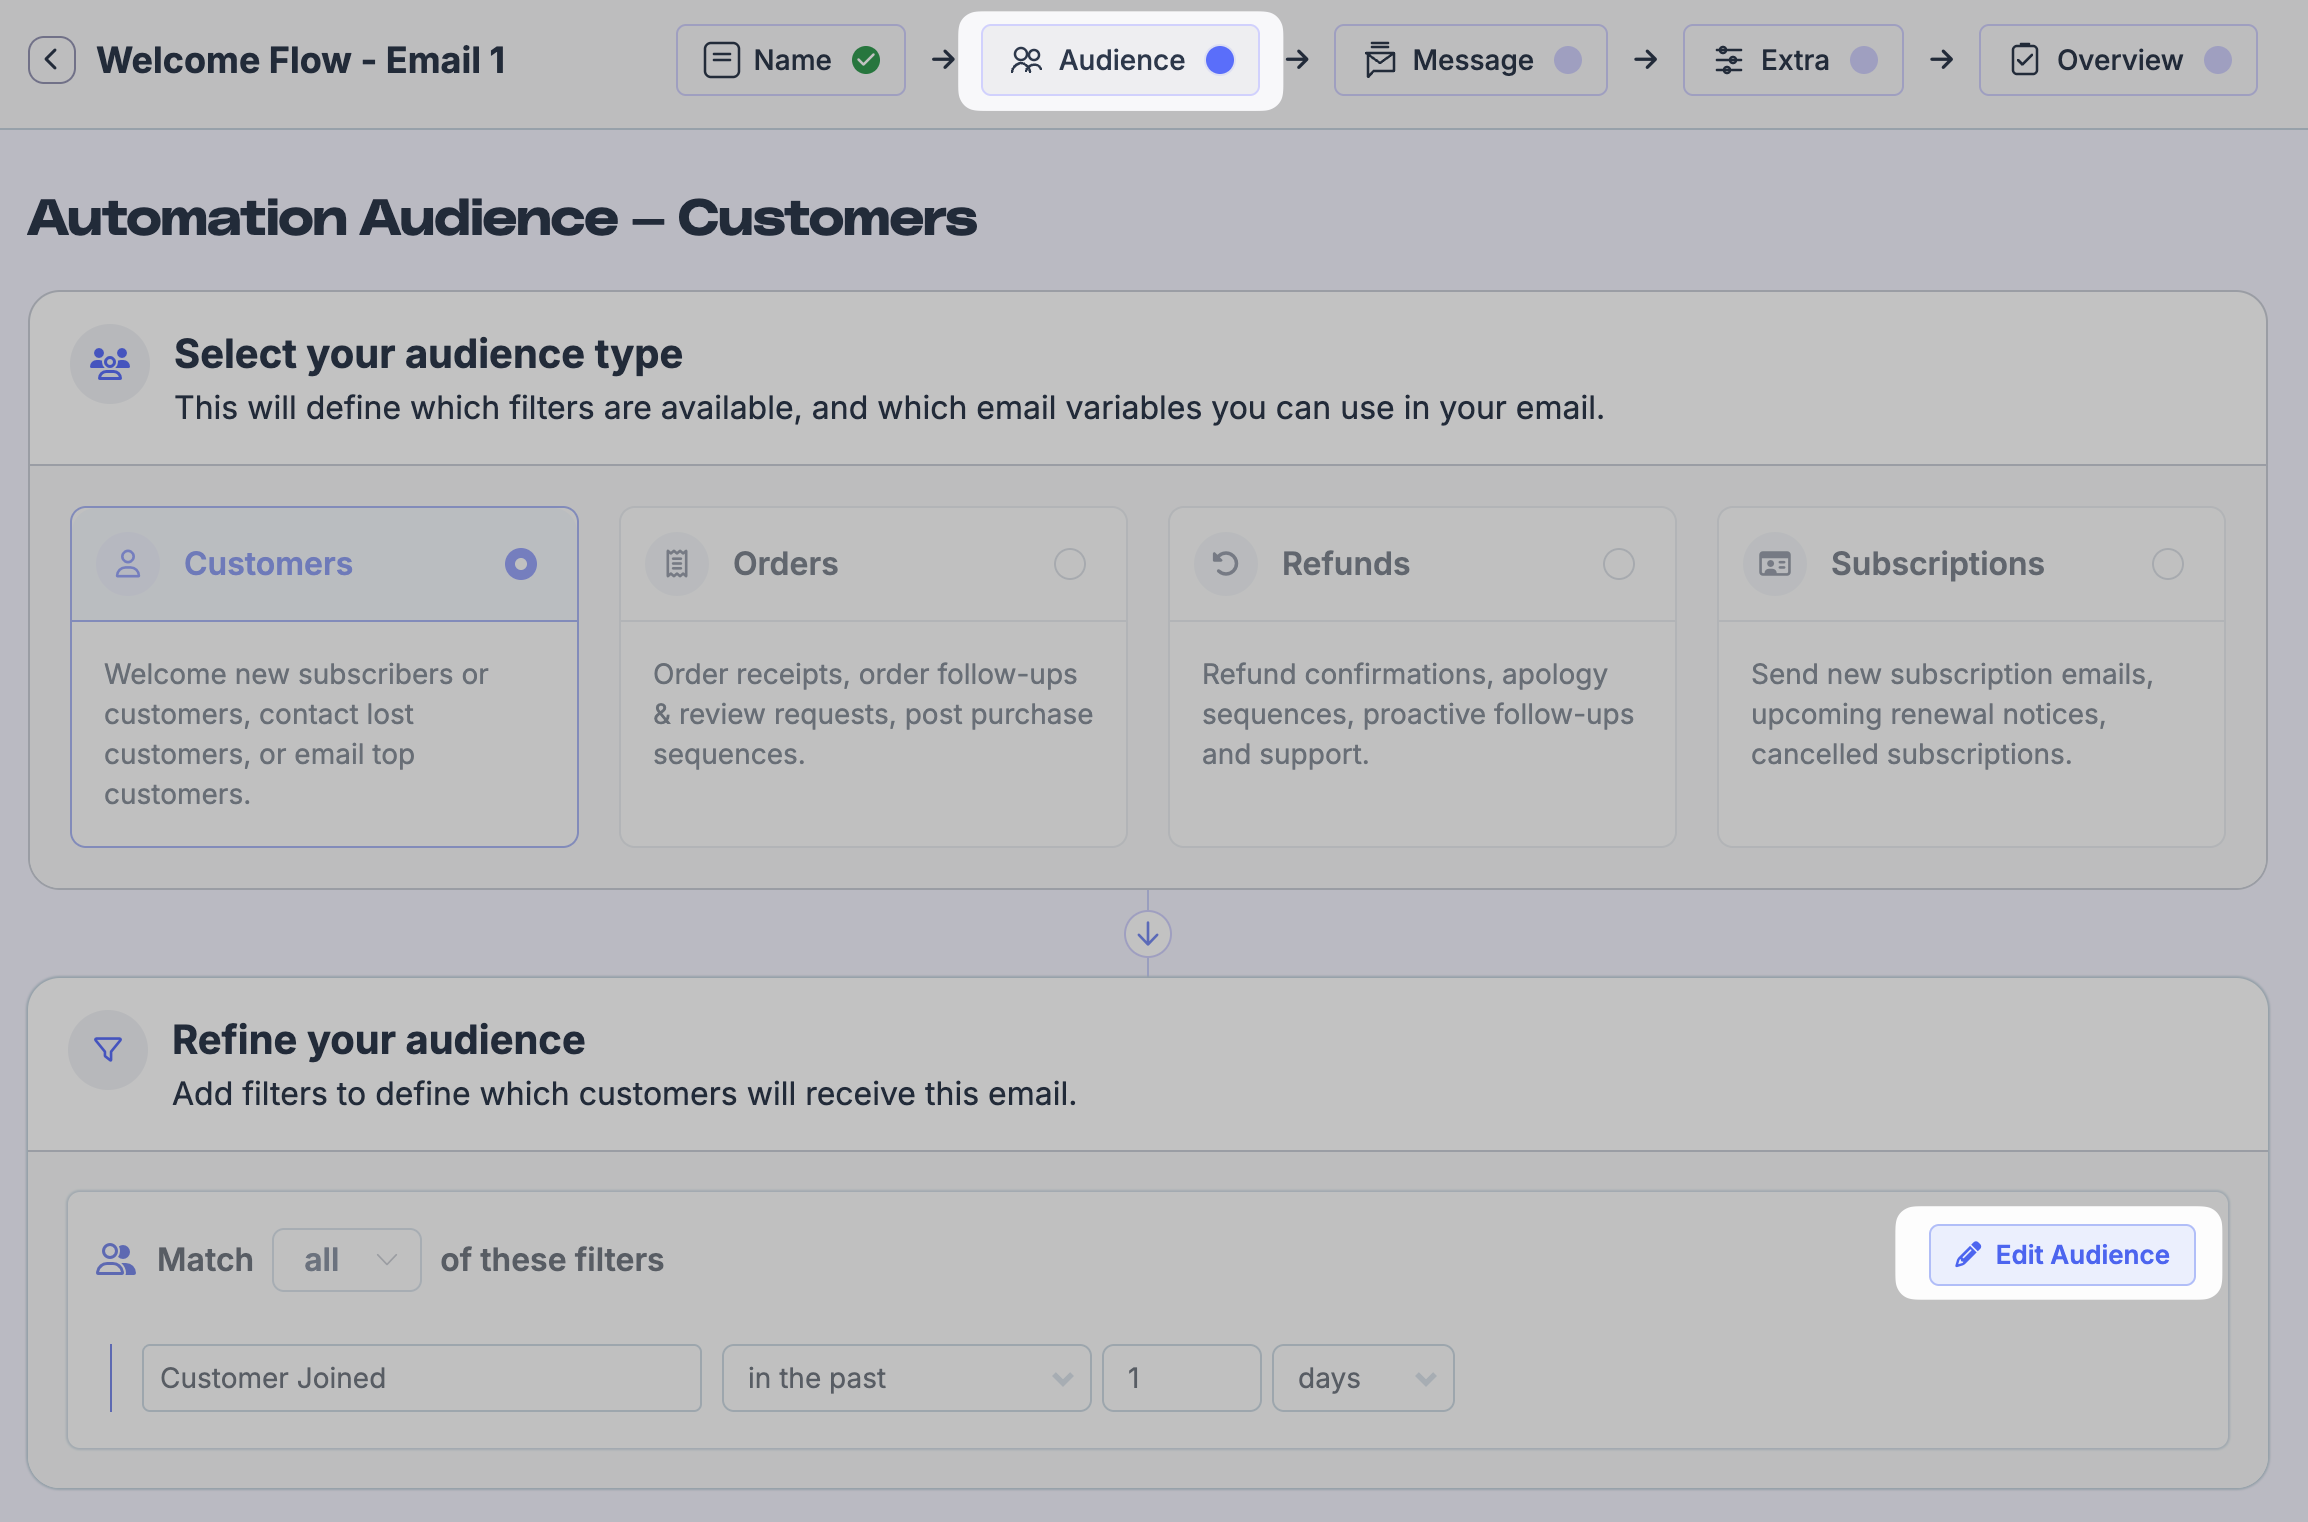The height and width of the screenshot is (1522, 2308).
Task: Click the Audience people icon in stepper
Action: pos(1026,60)
